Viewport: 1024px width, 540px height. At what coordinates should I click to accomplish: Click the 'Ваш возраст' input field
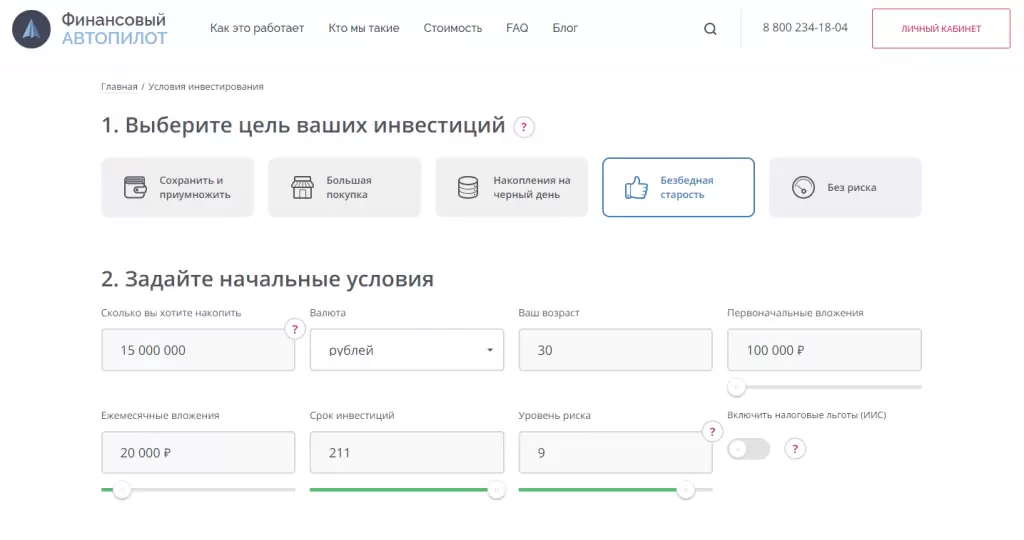point(615,350)
